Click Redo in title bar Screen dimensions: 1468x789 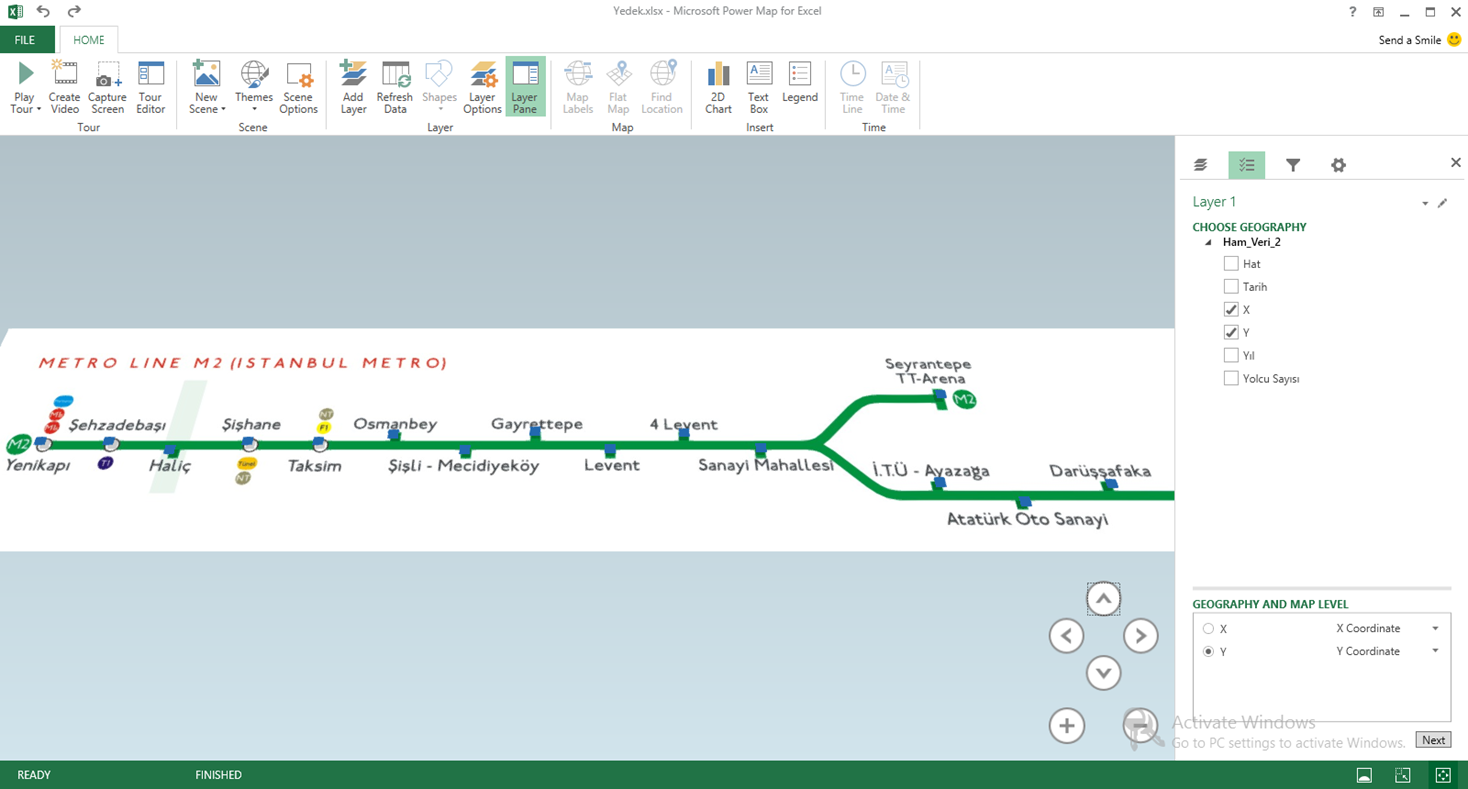pyautogui.click(x=74, y=12)
